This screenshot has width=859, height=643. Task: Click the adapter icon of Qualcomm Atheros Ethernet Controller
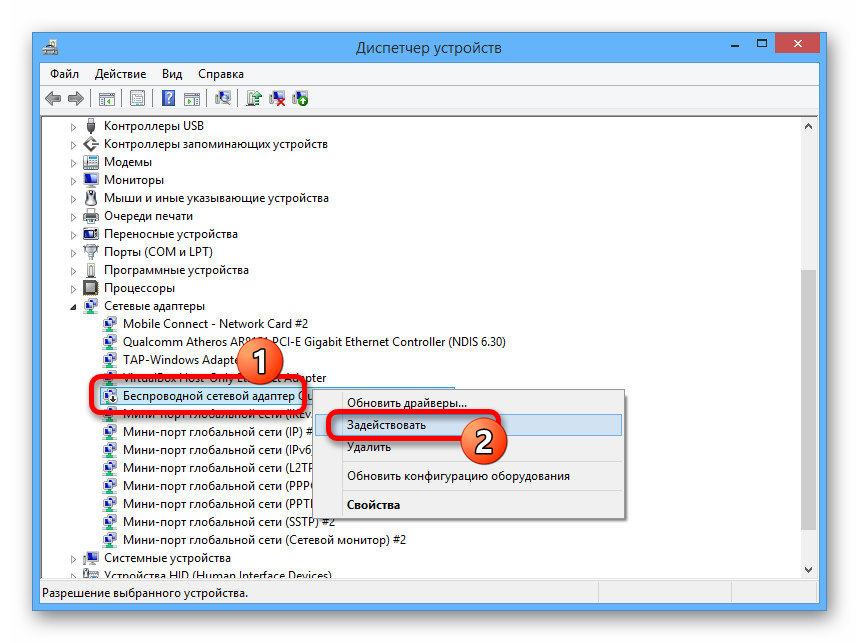tap(110, 342)
